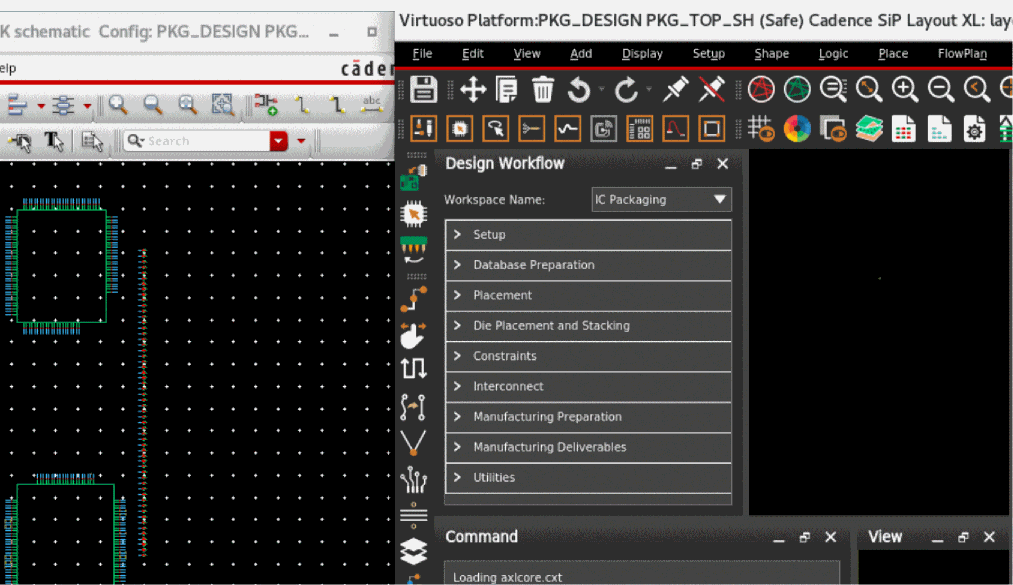
Task: Select the square shape edit mode icon
Action: click(x=711, y=129)
